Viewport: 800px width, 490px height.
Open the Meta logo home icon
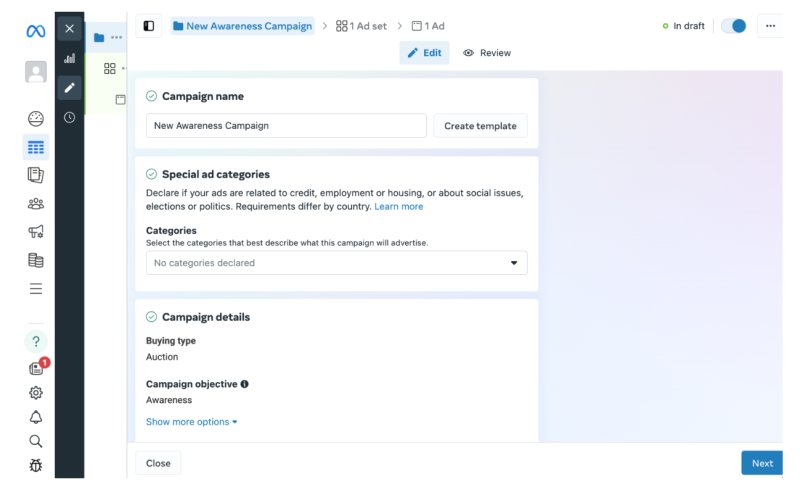tap(36, 32)
